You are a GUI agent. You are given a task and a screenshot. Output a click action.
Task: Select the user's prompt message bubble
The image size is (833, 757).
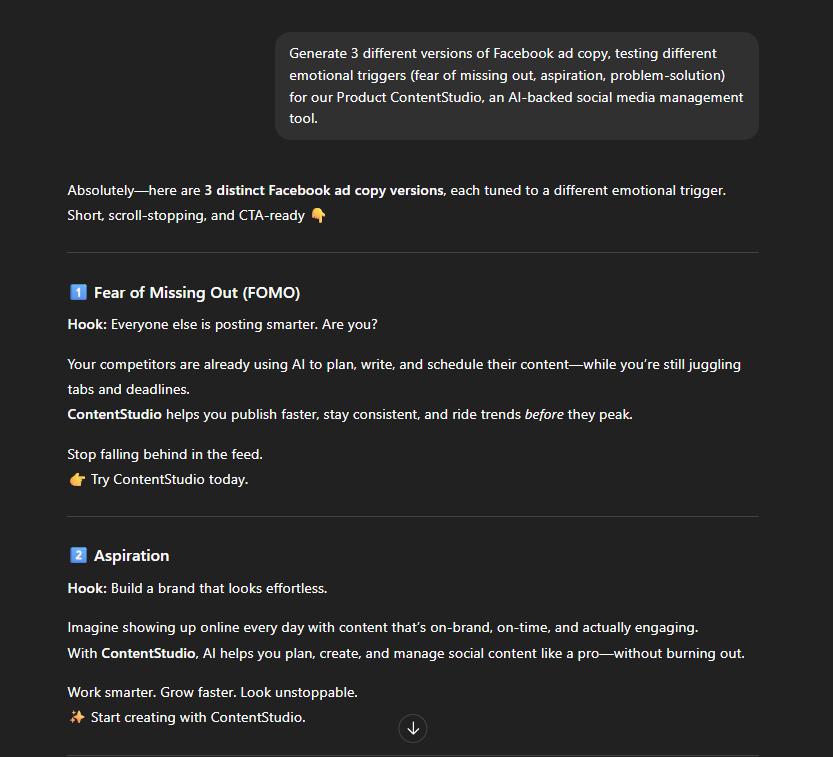pos(516,85)
